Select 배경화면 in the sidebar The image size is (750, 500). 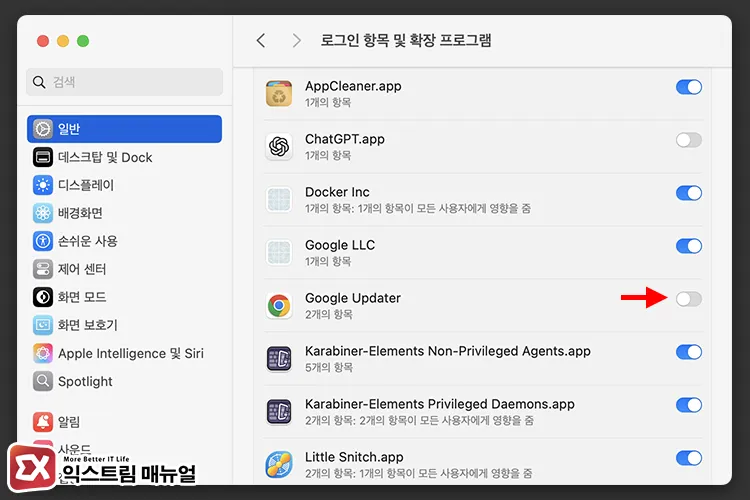(124, 213)
